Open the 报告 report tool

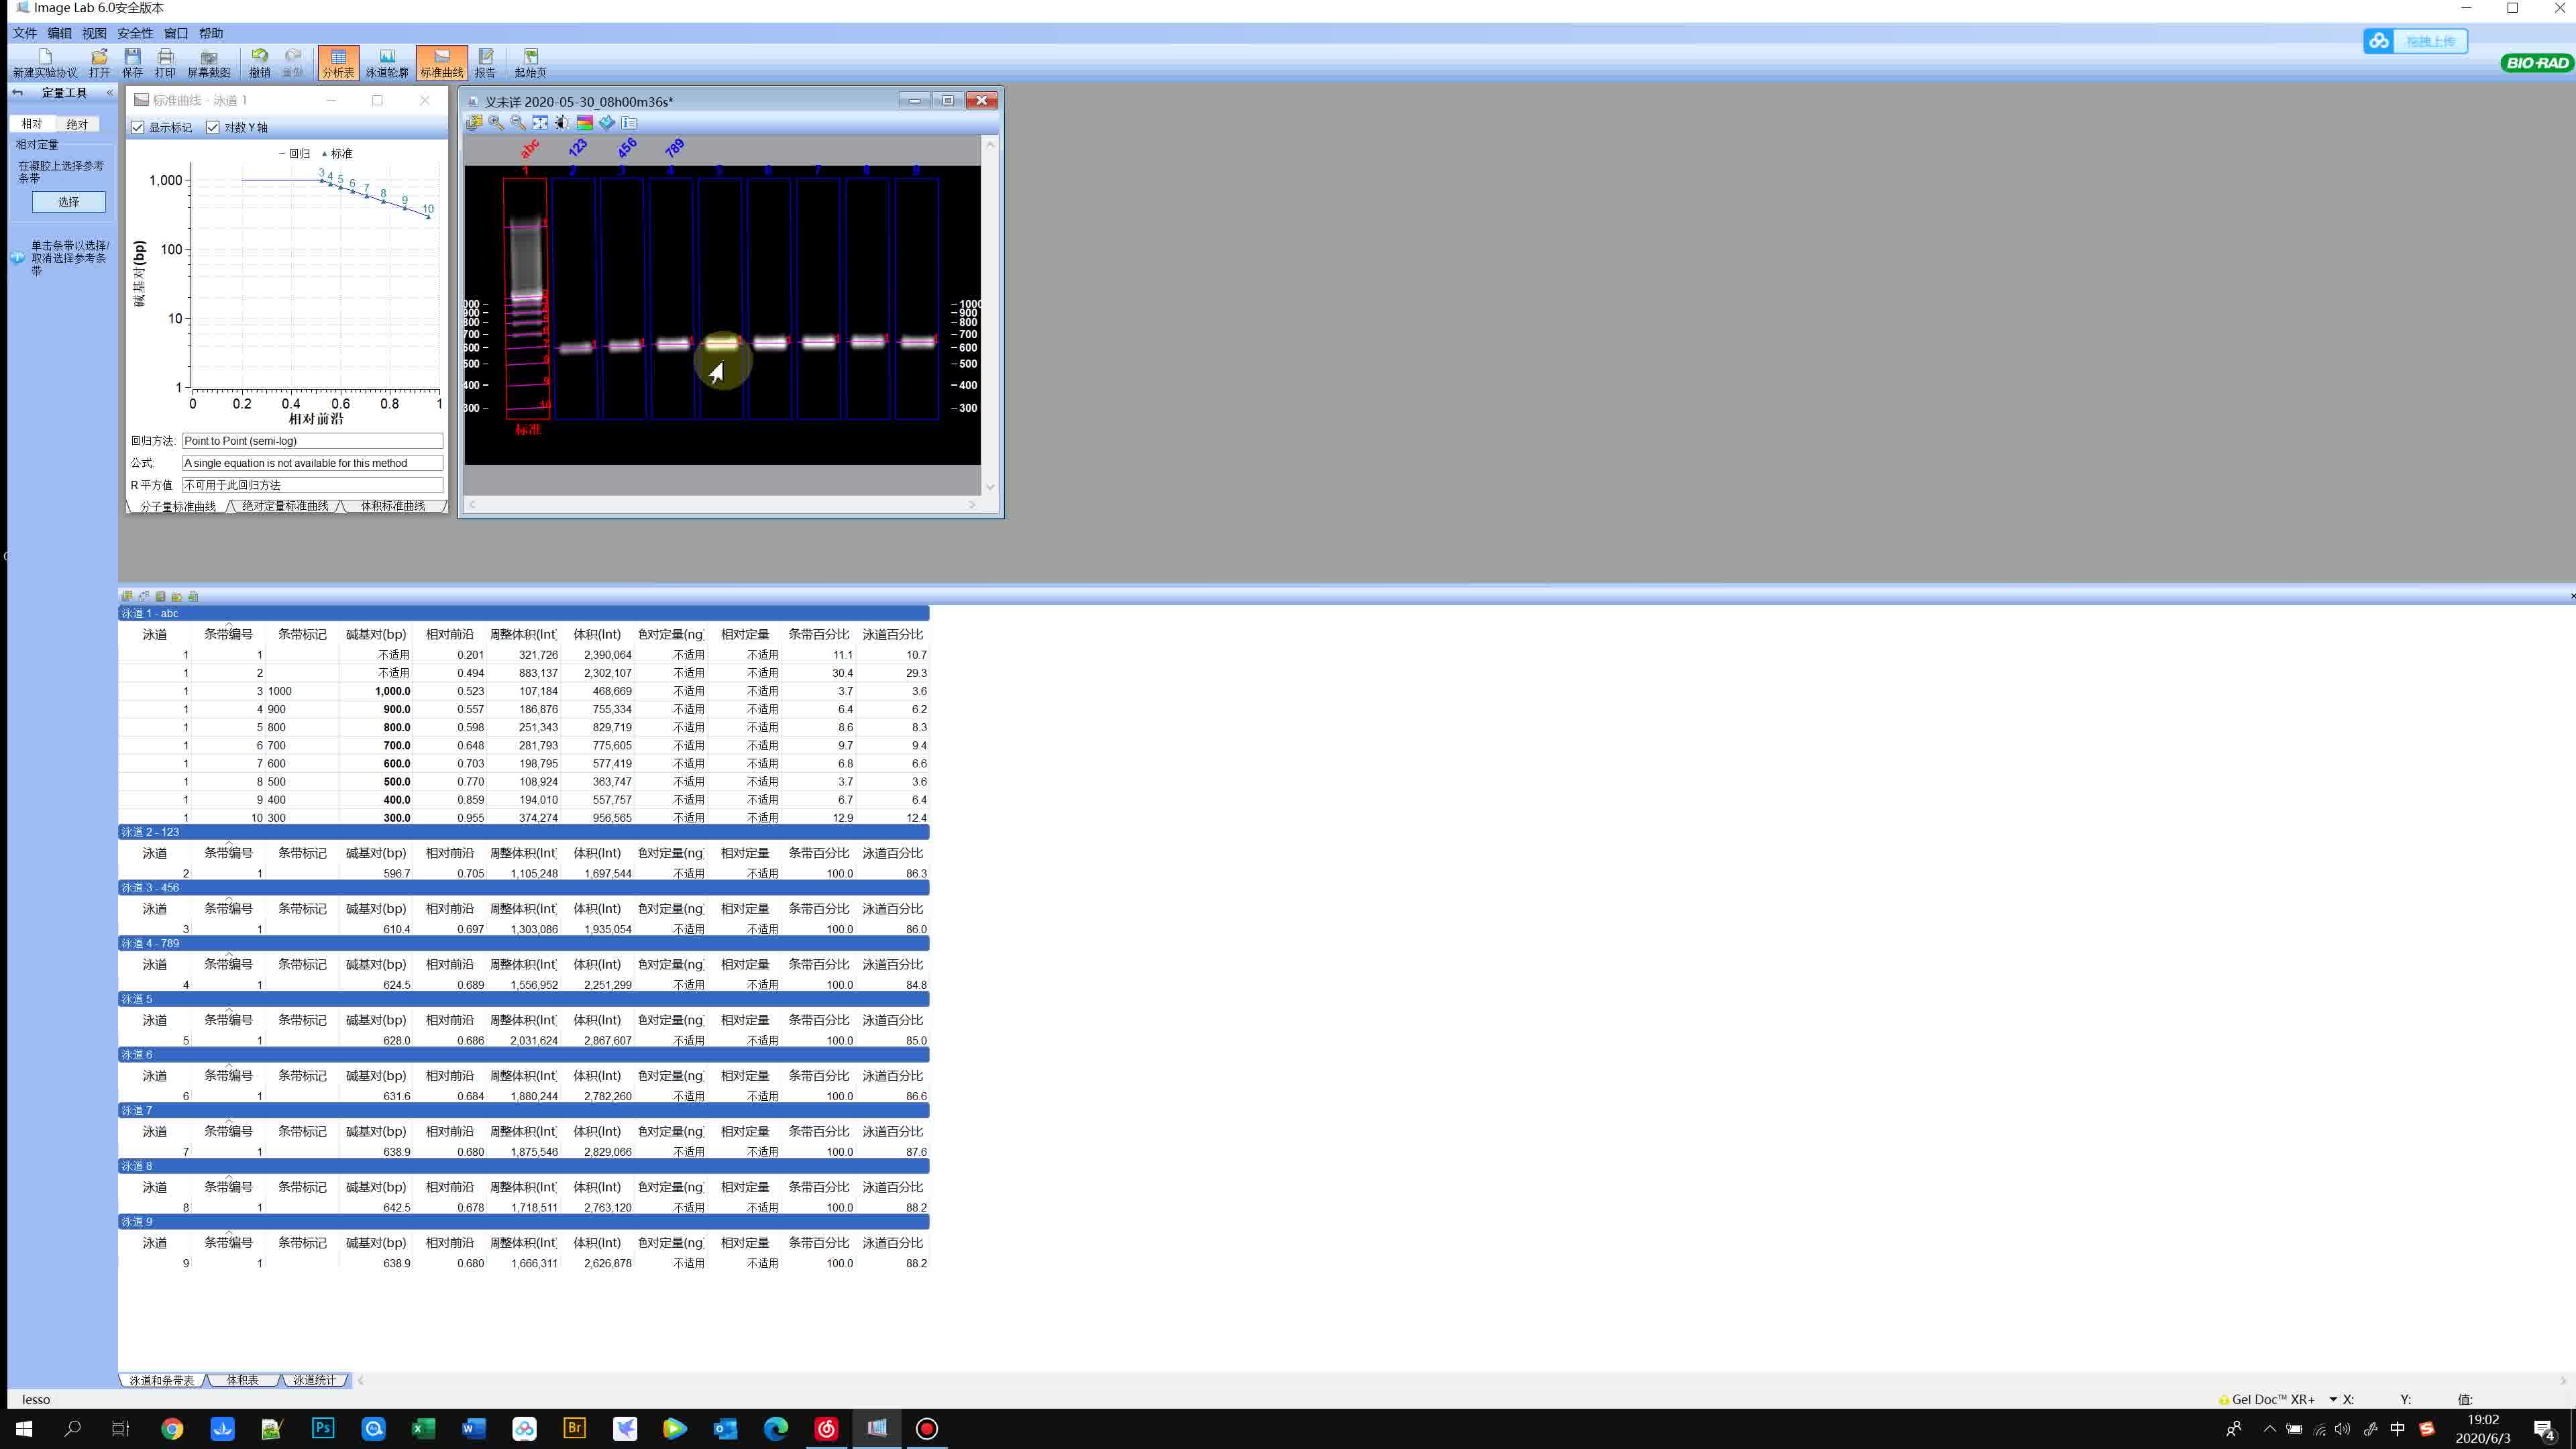[485, 62]
